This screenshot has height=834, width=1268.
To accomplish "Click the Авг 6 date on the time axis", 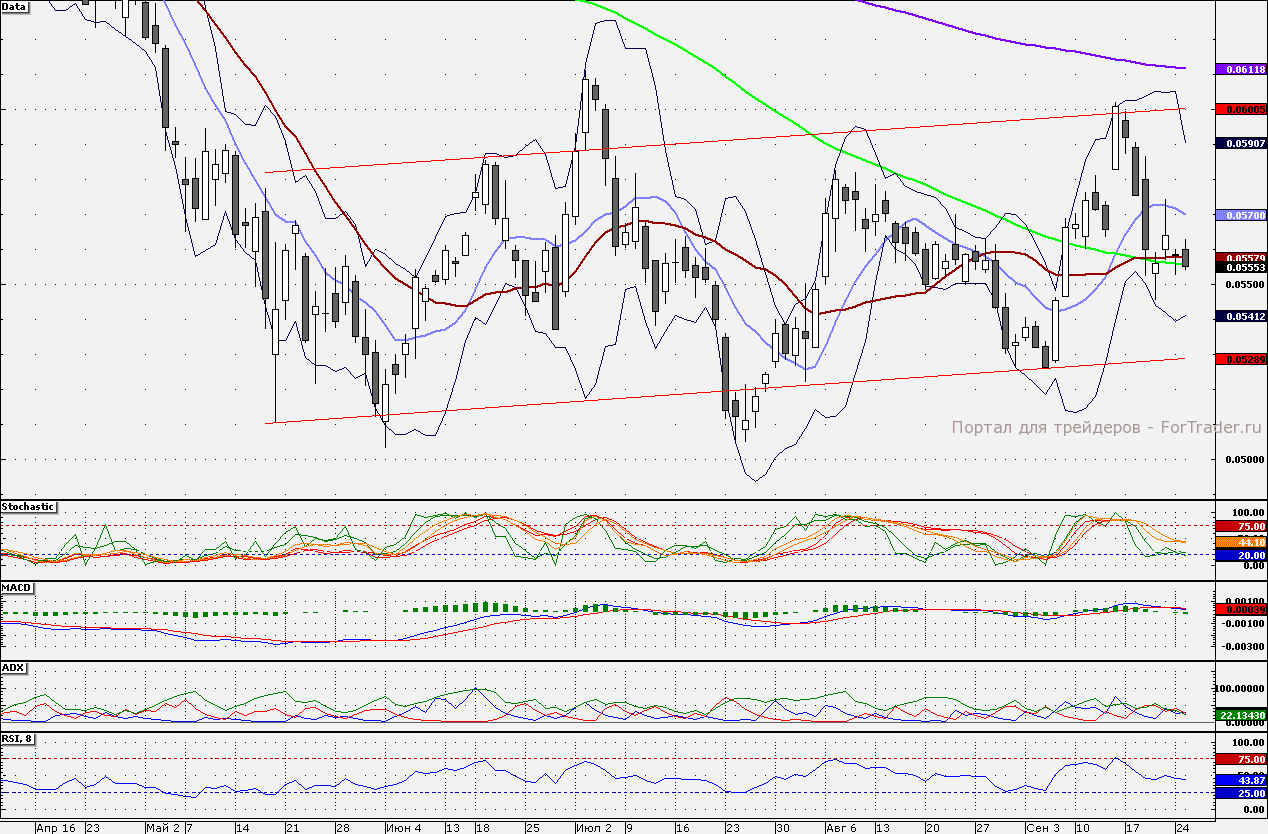I will (841, 828).
